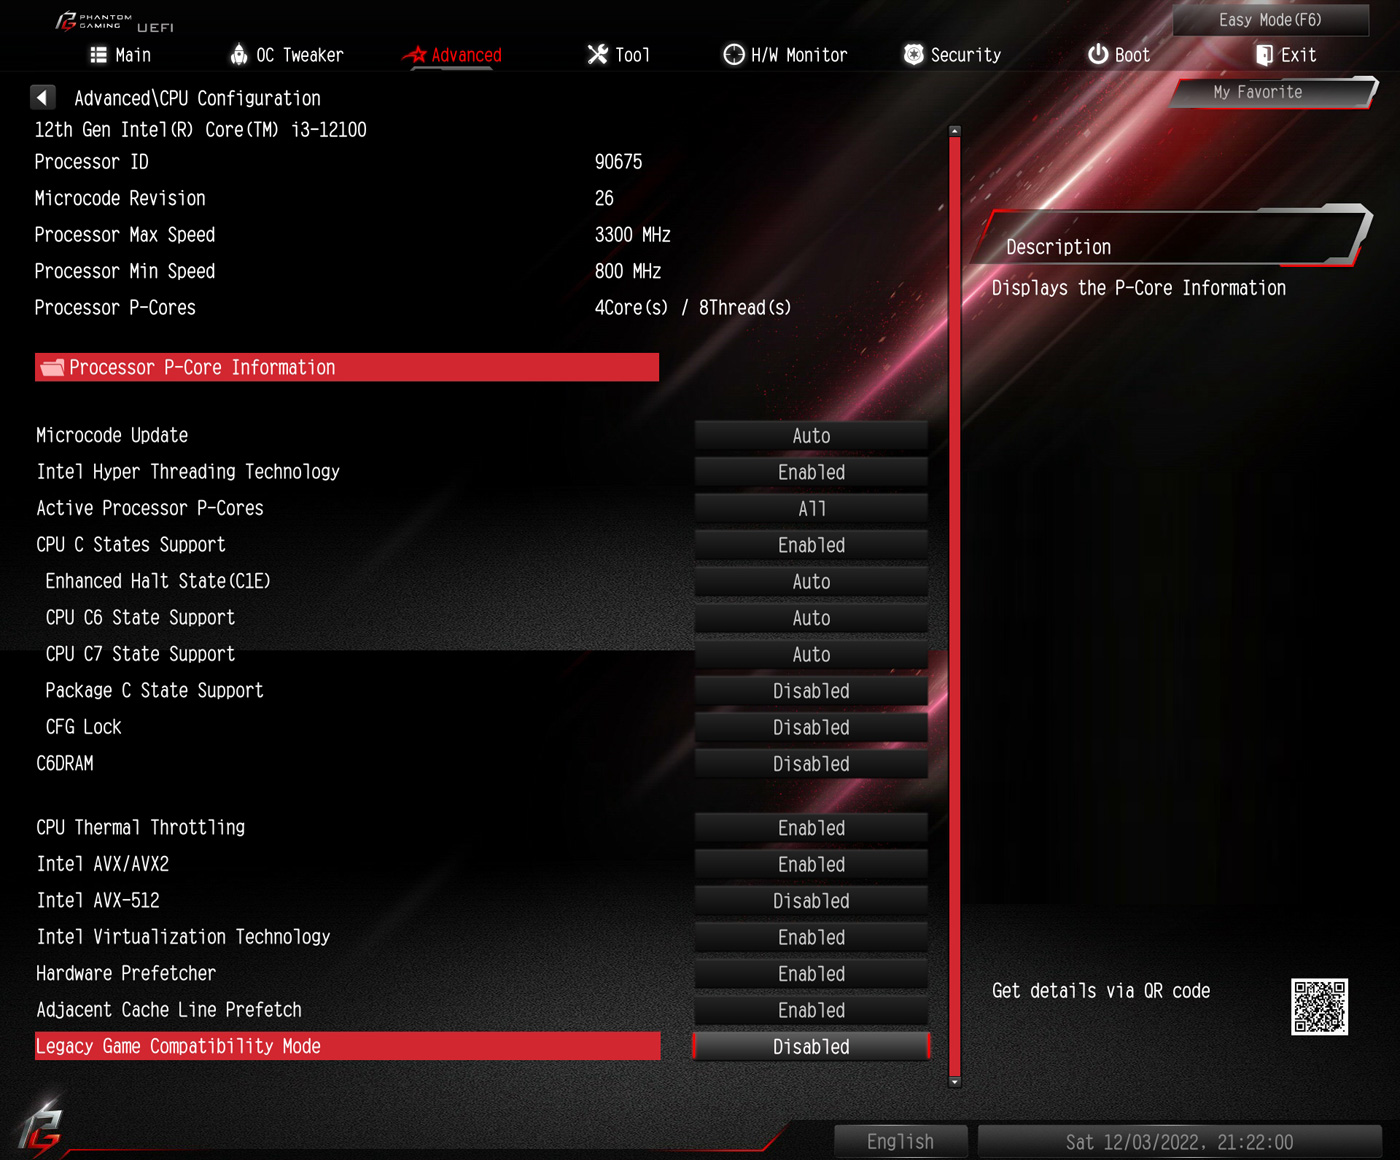Open C6DRAM value dropdown
The image size is (1400, 1160).
pyautogui.click(x=811, y=764)
